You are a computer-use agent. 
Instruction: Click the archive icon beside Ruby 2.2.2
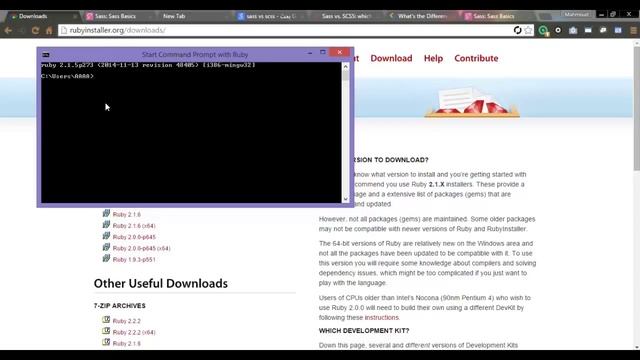tap(106, 320)
